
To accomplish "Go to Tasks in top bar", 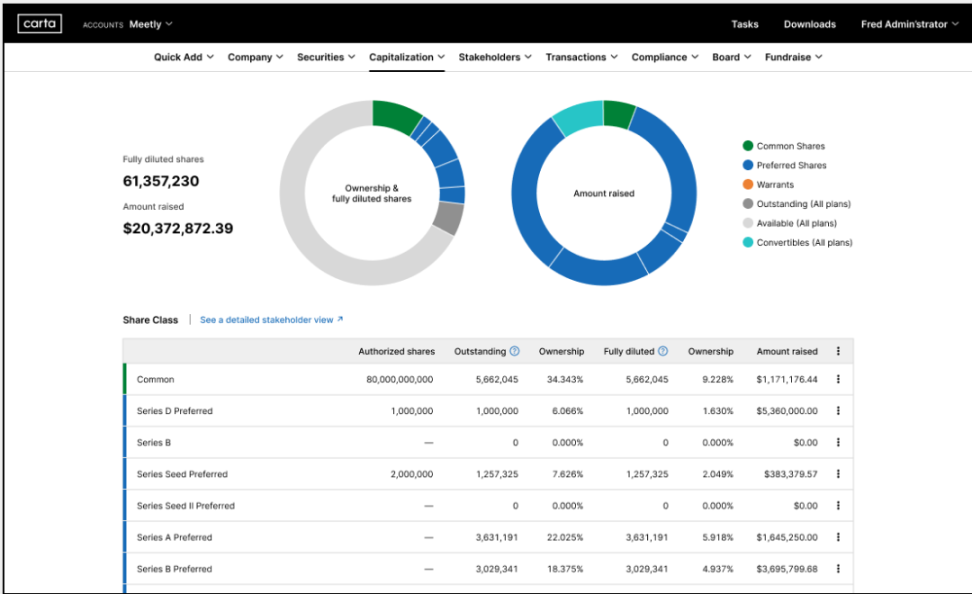I will (x=744, y=24).
